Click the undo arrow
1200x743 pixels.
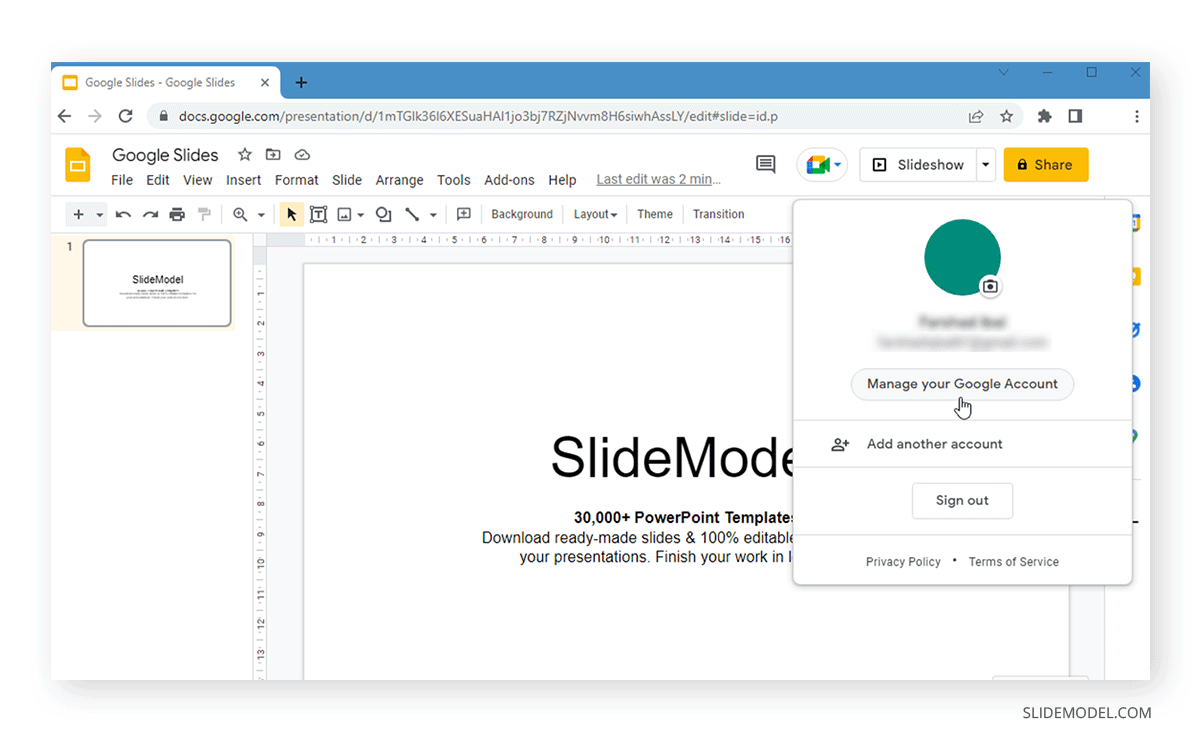coord(123,214)
